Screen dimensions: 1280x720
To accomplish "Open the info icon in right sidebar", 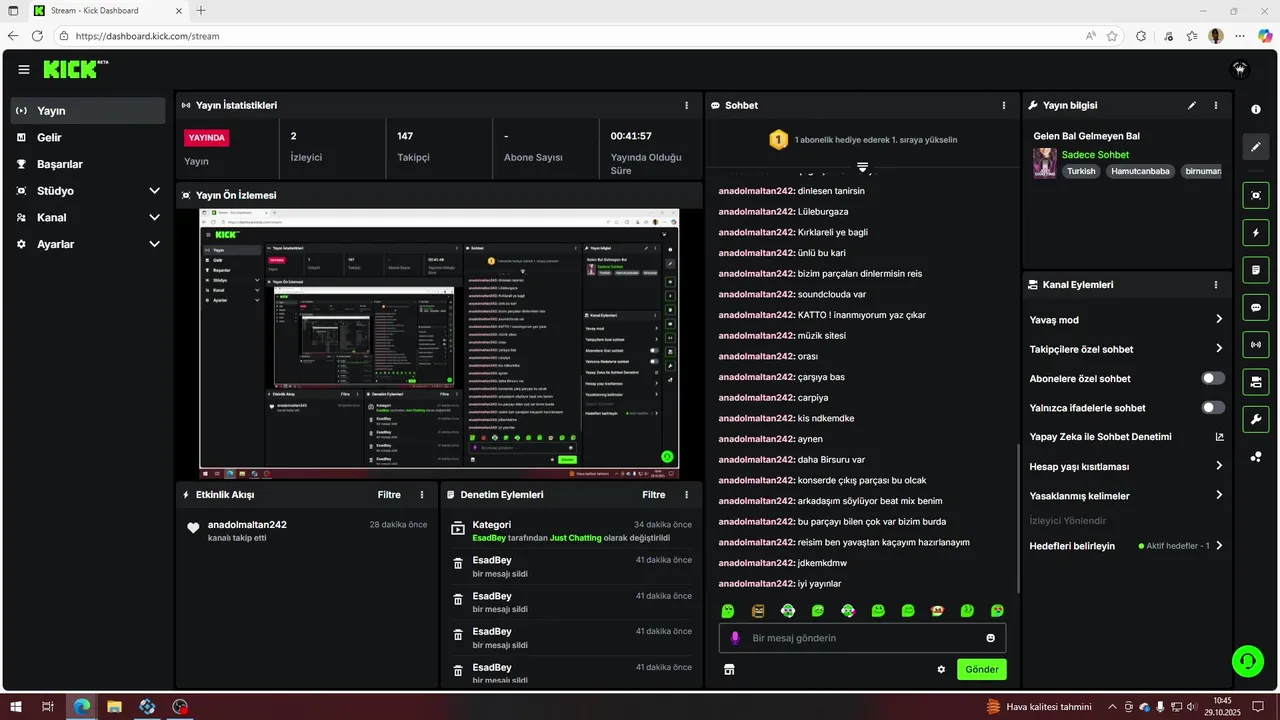I will [1256, 109].
